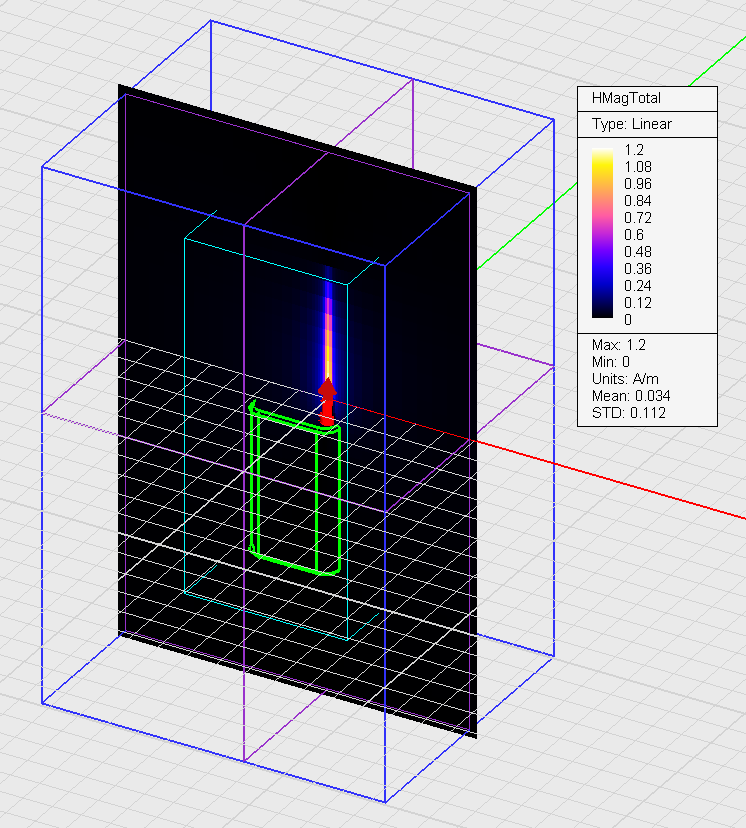Pick the green outlined rectangular object
Screen dimensions: 746x828
[296, 490]
